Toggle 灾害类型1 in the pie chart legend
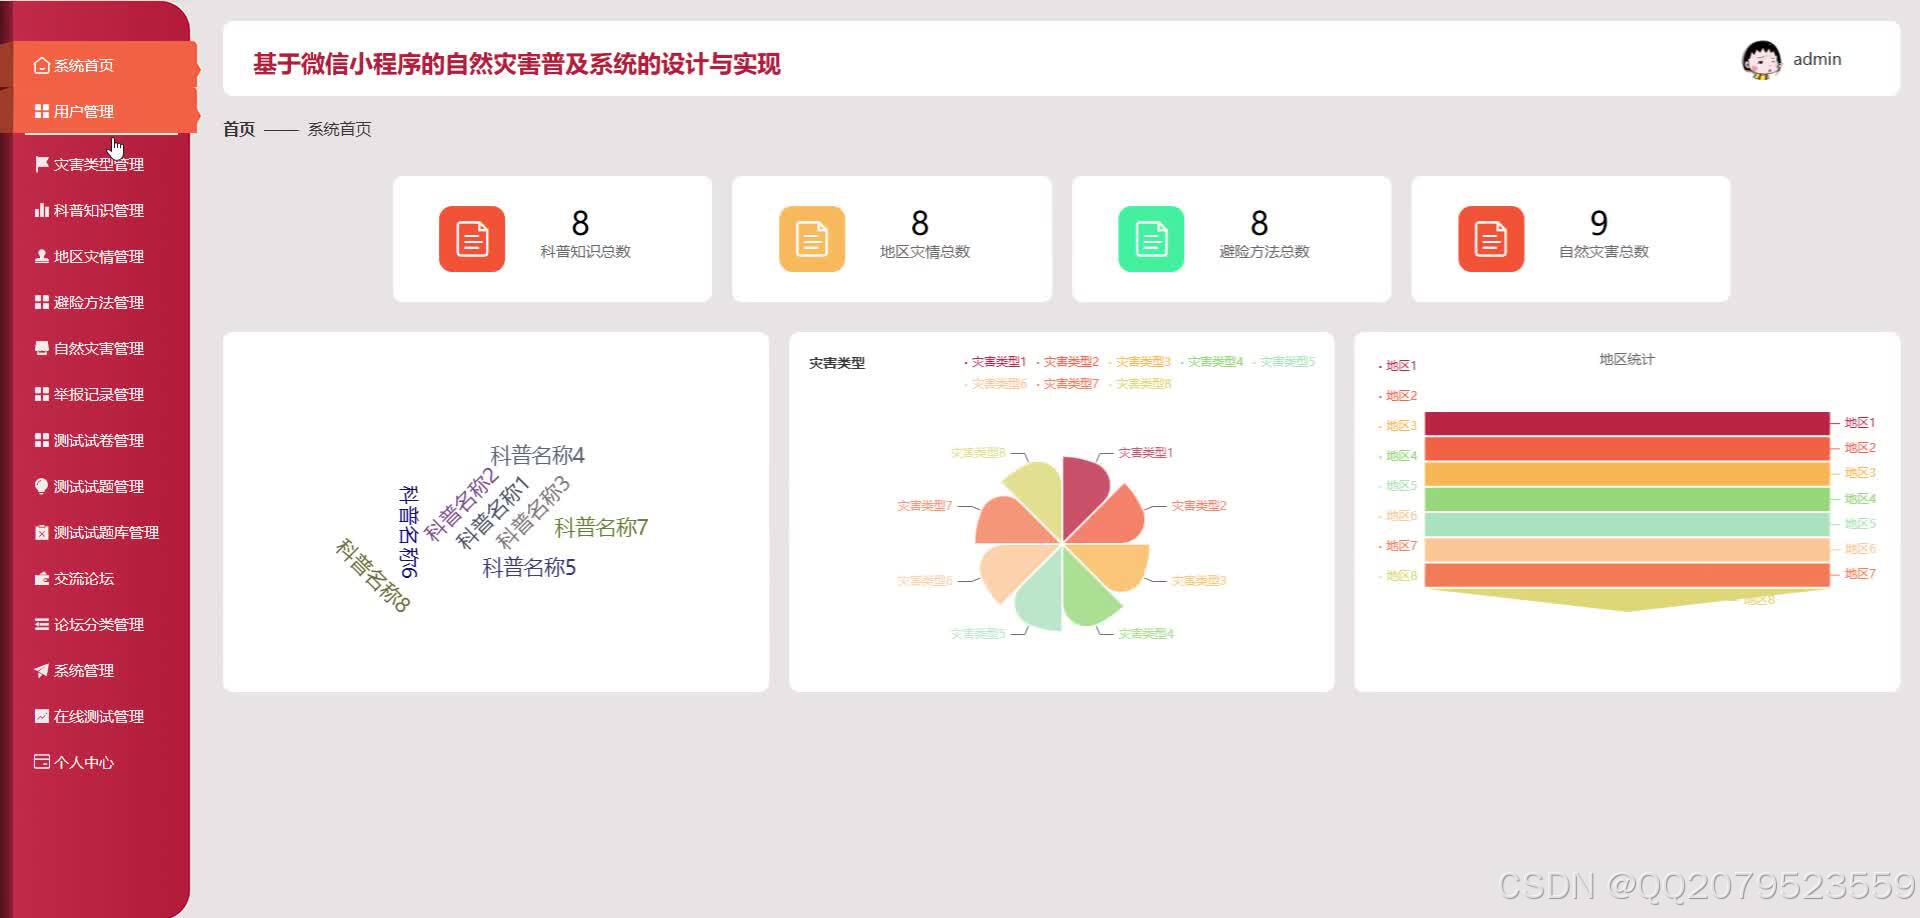The width and height of the screenshot is (1920, 918). pos(996,362)
